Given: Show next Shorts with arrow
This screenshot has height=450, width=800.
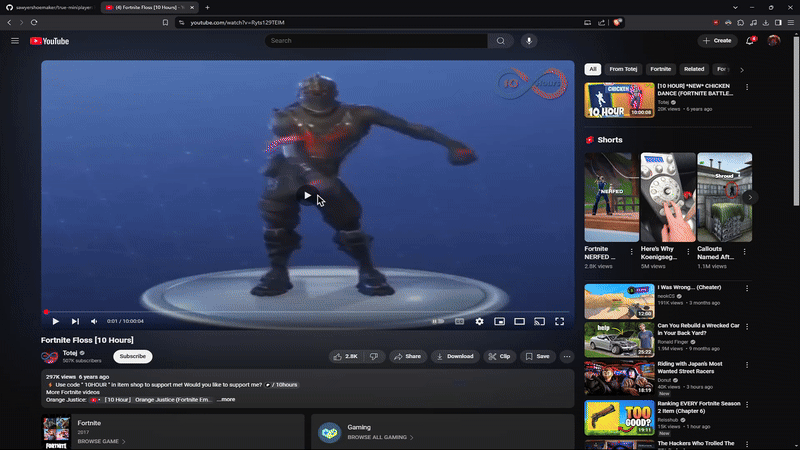Looking at the screenshot, I should point(750,197).
